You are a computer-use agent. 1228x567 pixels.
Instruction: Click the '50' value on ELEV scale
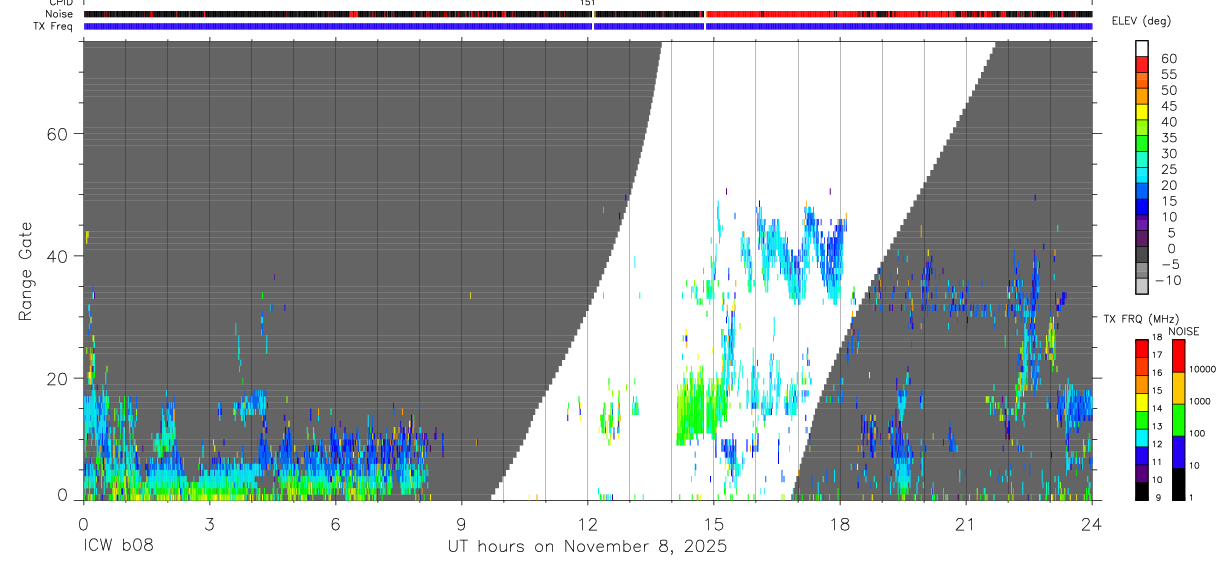(1168, 90)
